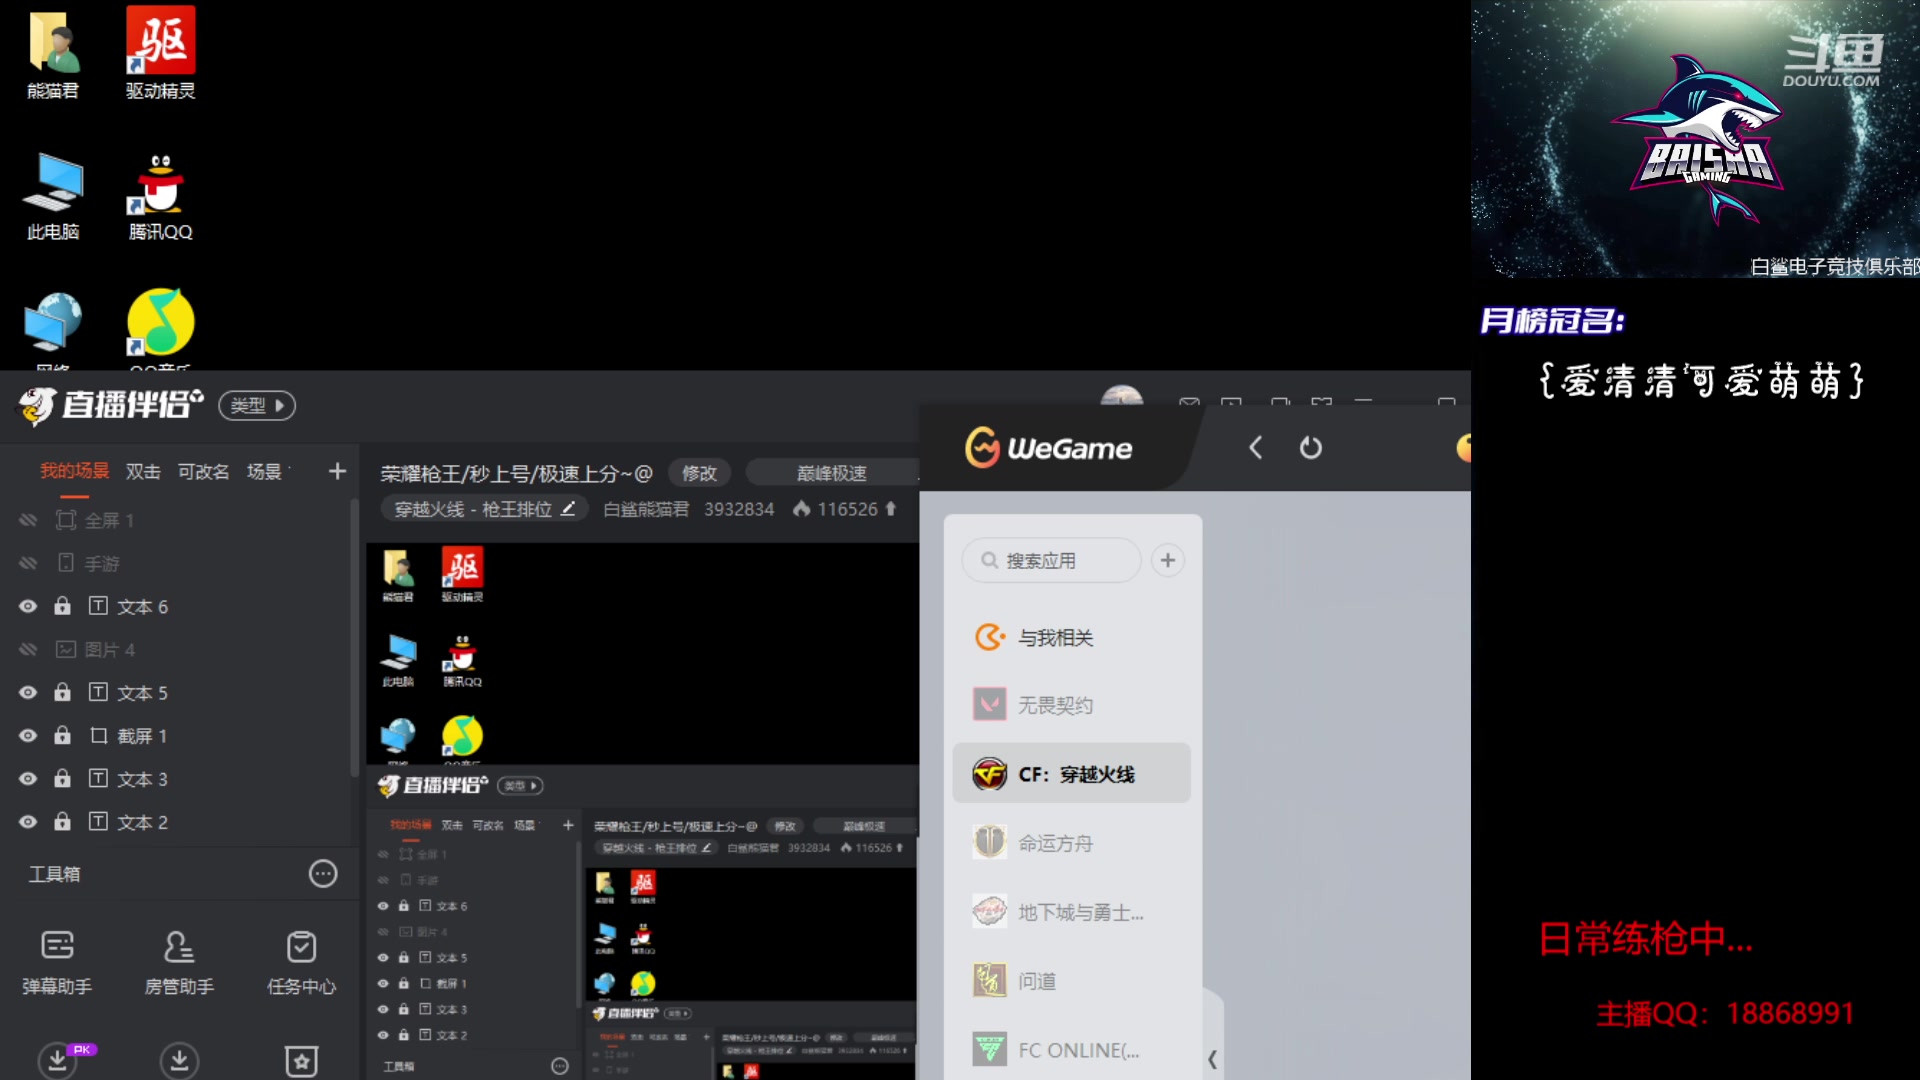Select CF: 穿越火线 in WeGame list
The width and height of the screenshot is (1920, 1080).
1071,773
